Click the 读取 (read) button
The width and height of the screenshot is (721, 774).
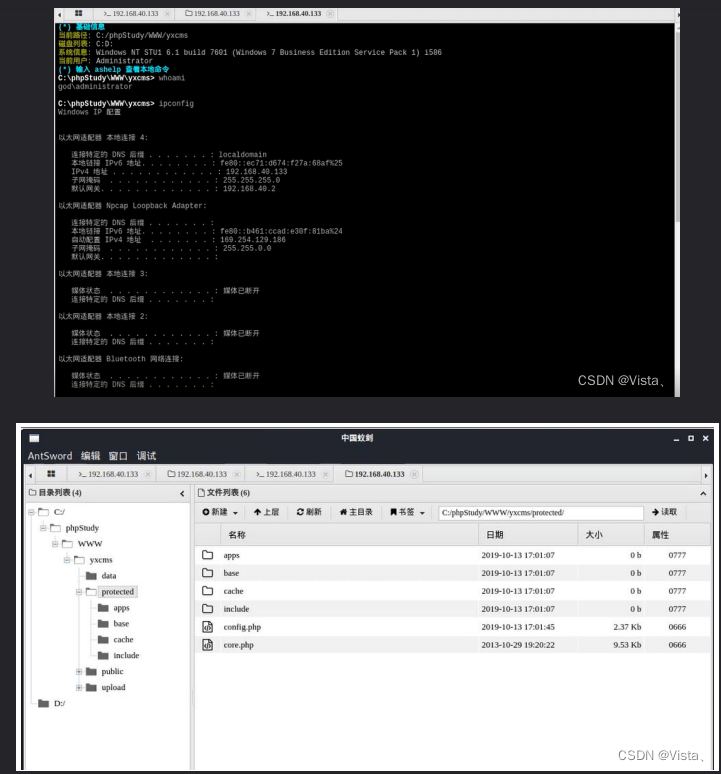[x=664, y=512]
